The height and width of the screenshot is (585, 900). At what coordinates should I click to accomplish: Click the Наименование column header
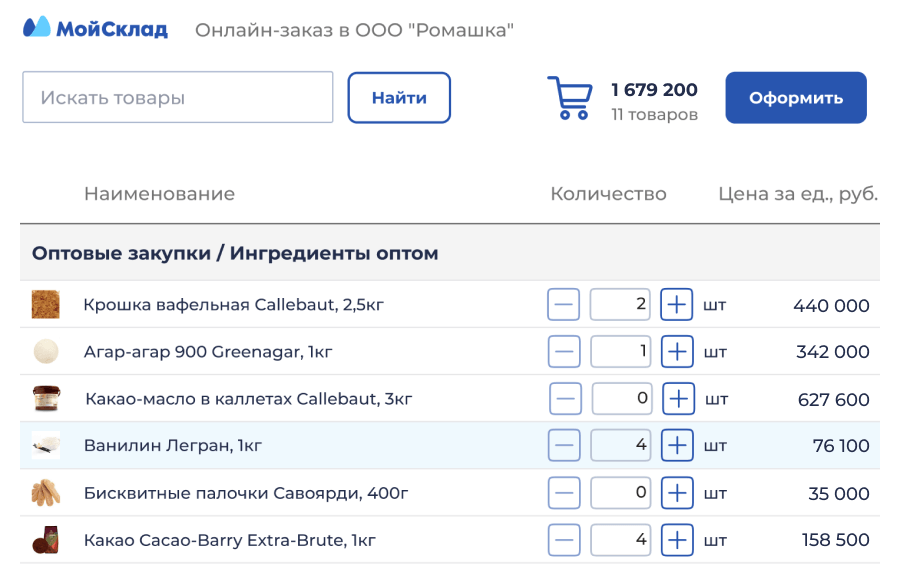click(160, 194)
